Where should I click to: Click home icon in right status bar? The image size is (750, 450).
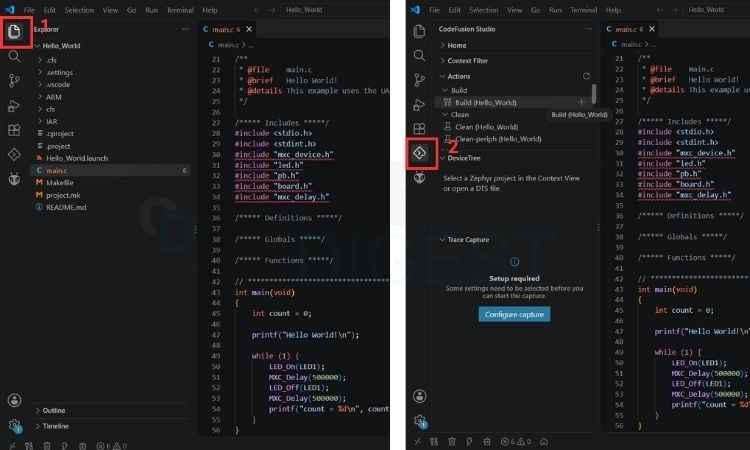[544, 441]
